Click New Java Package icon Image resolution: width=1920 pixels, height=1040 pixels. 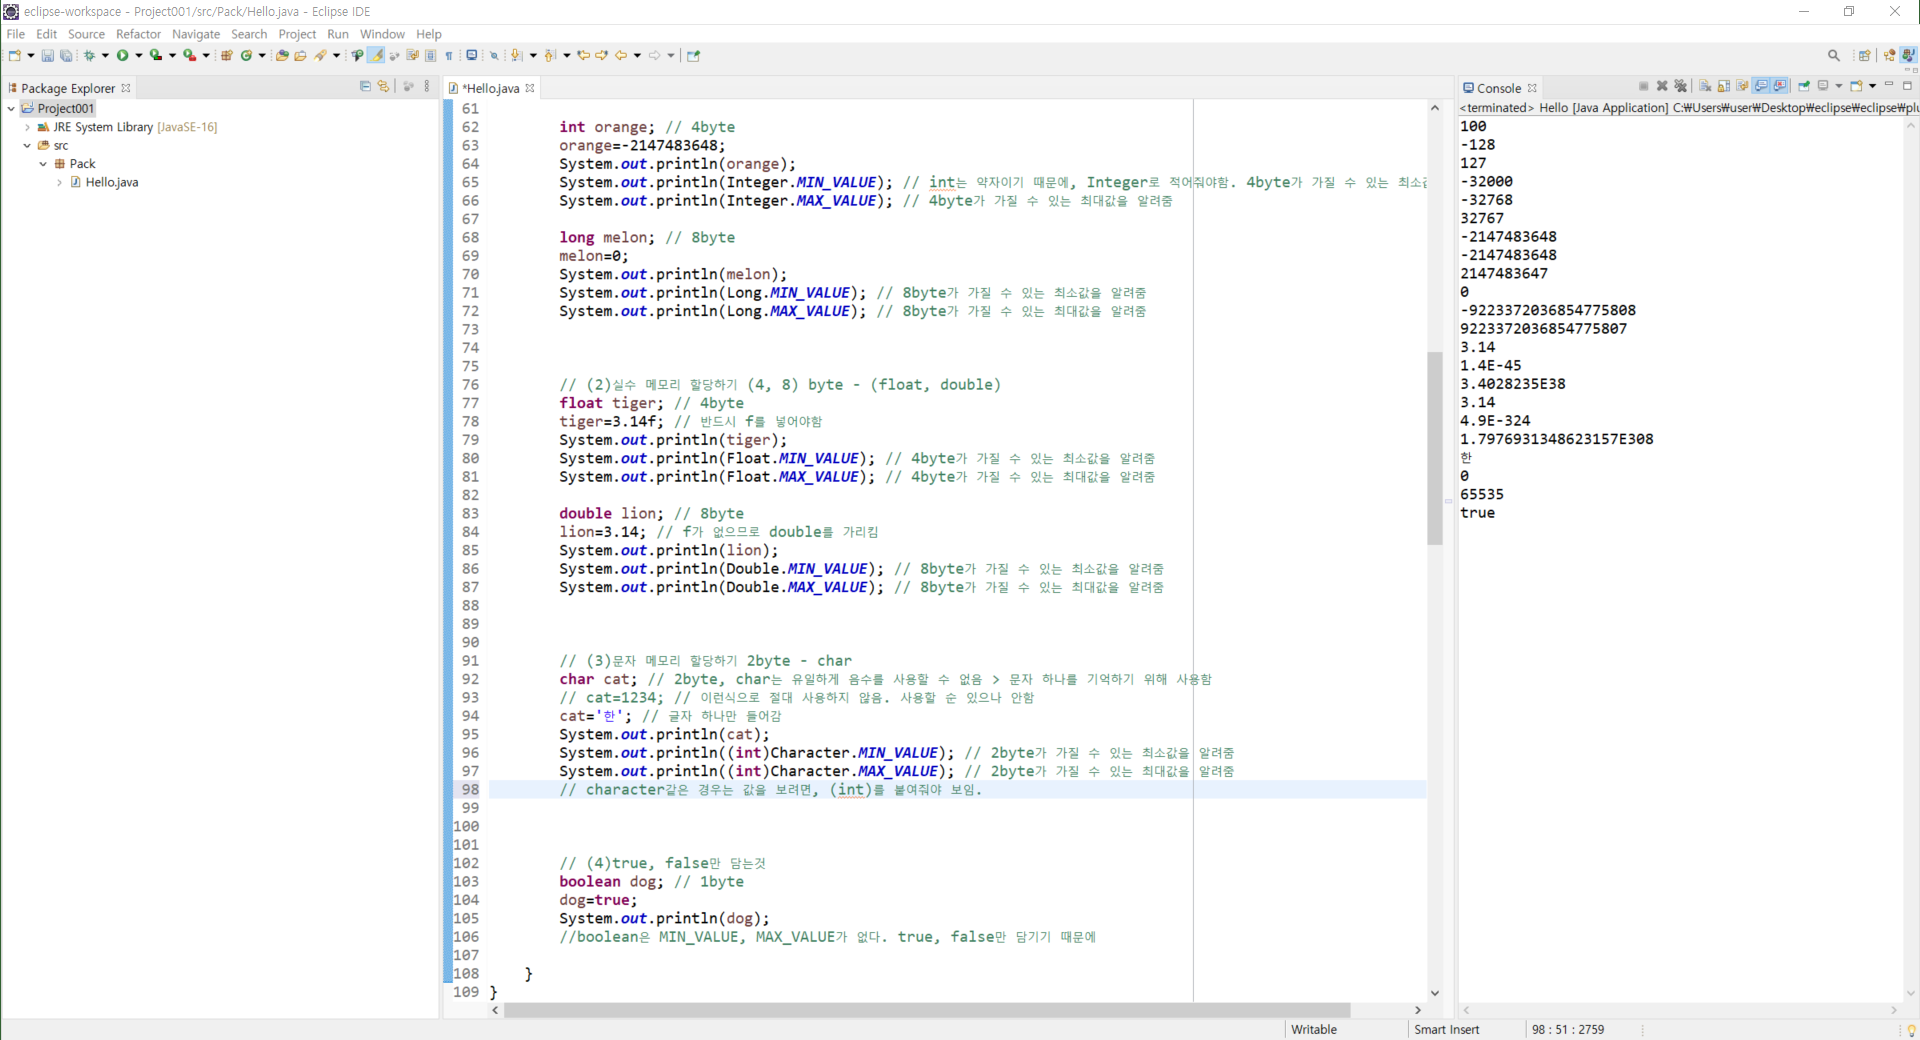(x=226, y=56)
